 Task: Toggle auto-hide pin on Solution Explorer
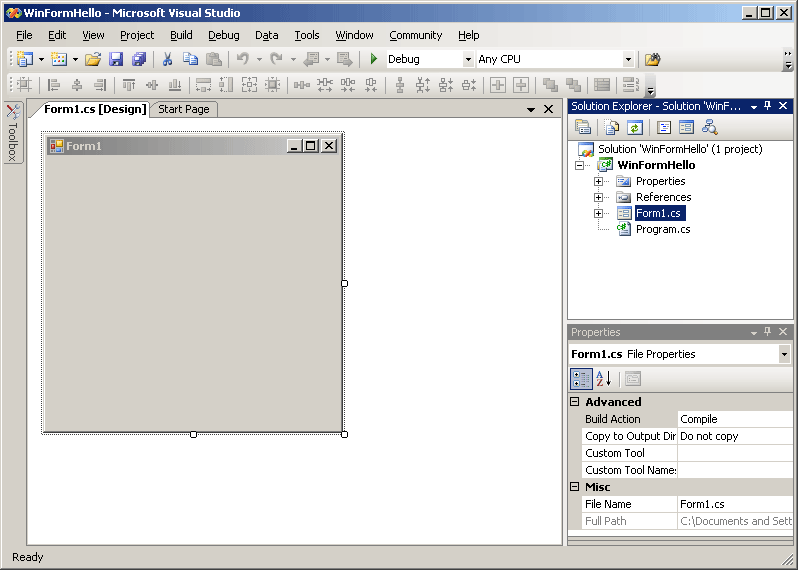click(x=768, y=106)
